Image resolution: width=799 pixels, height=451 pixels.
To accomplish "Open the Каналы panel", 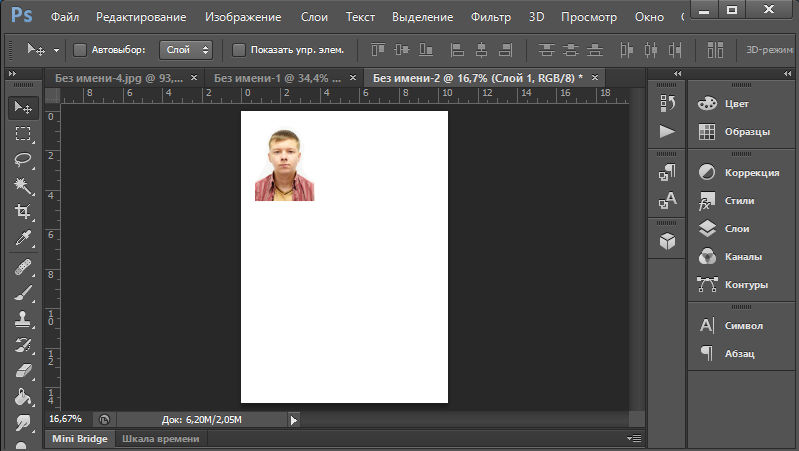I will click(741, 256).
